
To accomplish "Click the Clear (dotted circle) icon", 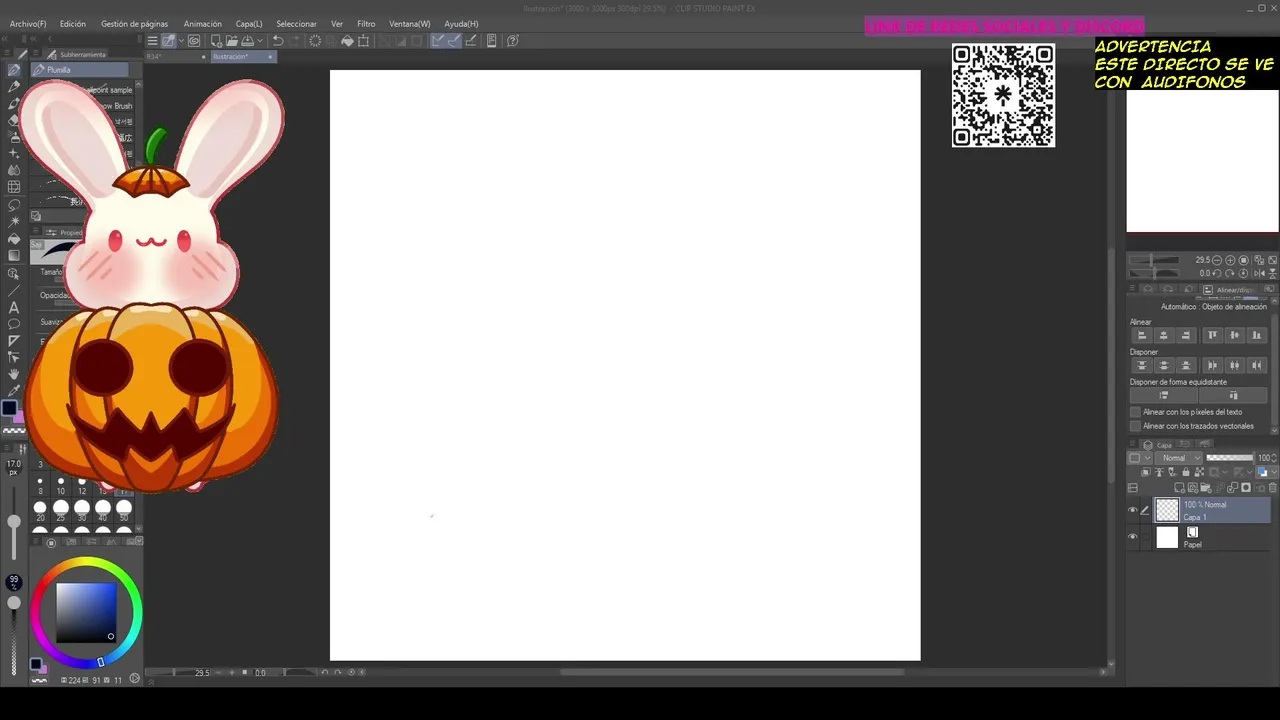I will click(x=315, y=41).
